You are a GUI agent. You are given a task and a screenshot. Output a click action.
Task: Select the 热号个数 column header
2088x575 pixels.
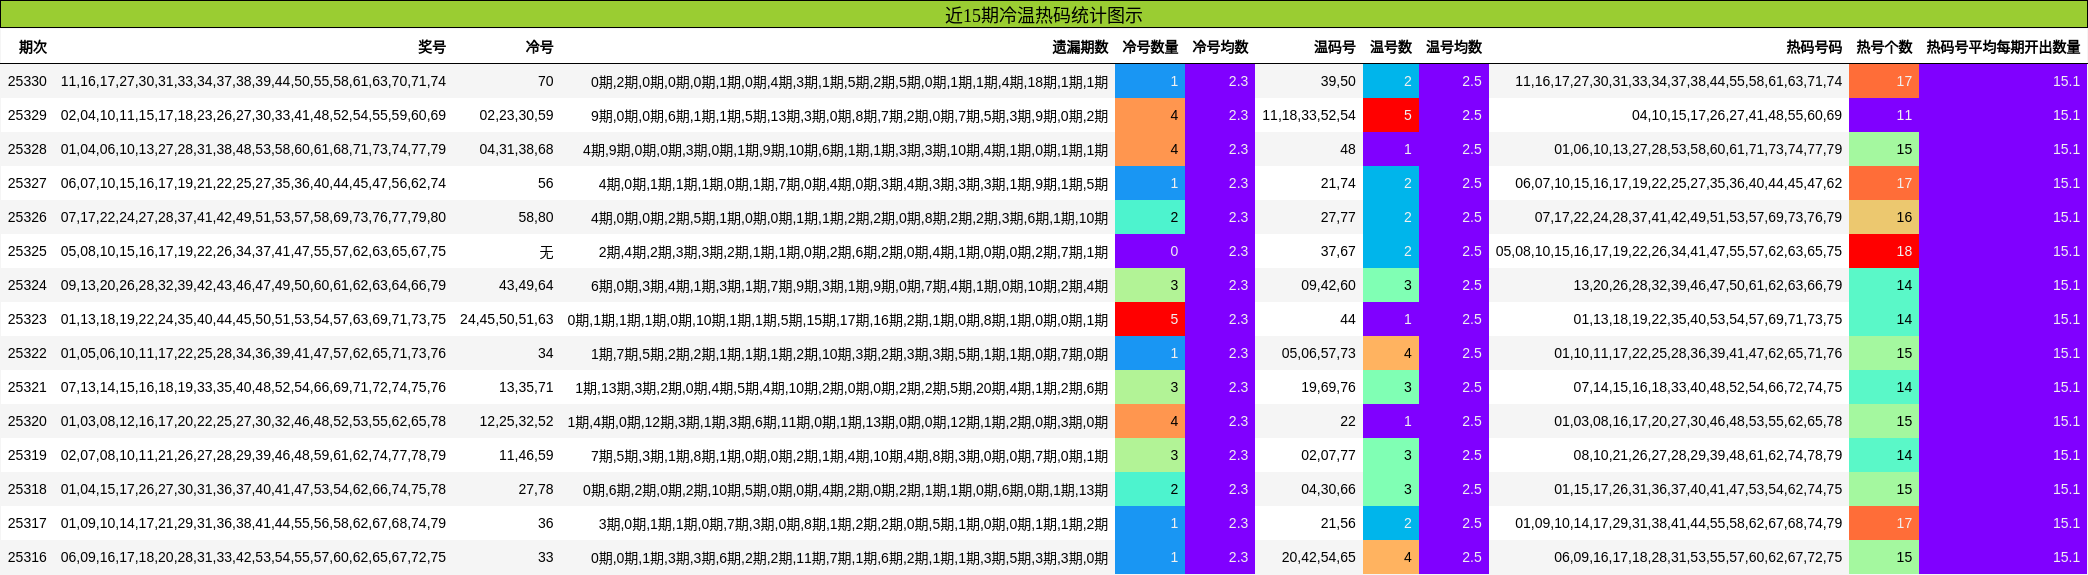[x=1884, y=47]
